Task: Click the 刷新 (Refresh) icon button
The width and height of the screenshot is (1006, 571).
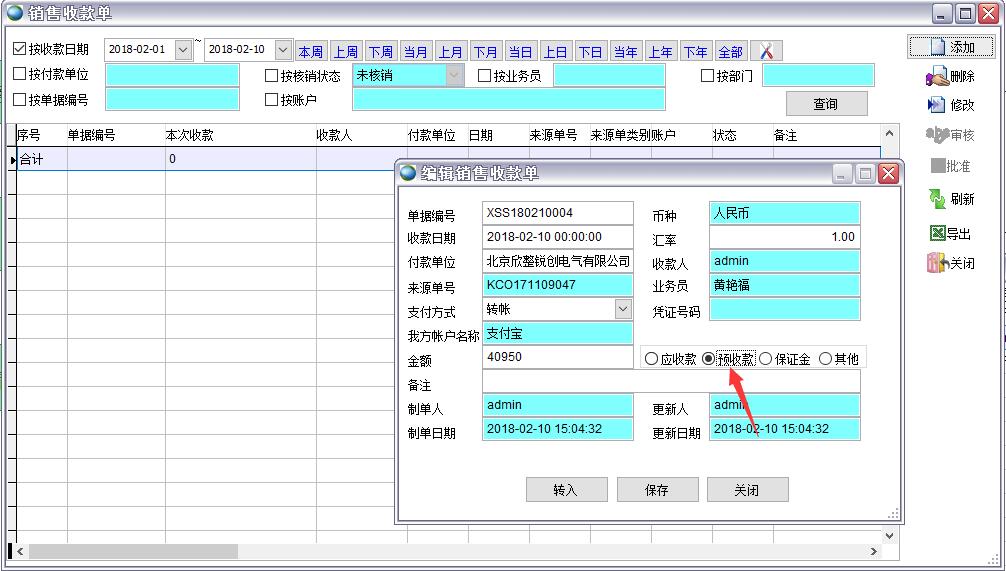Action: click(x=937, y=199)
